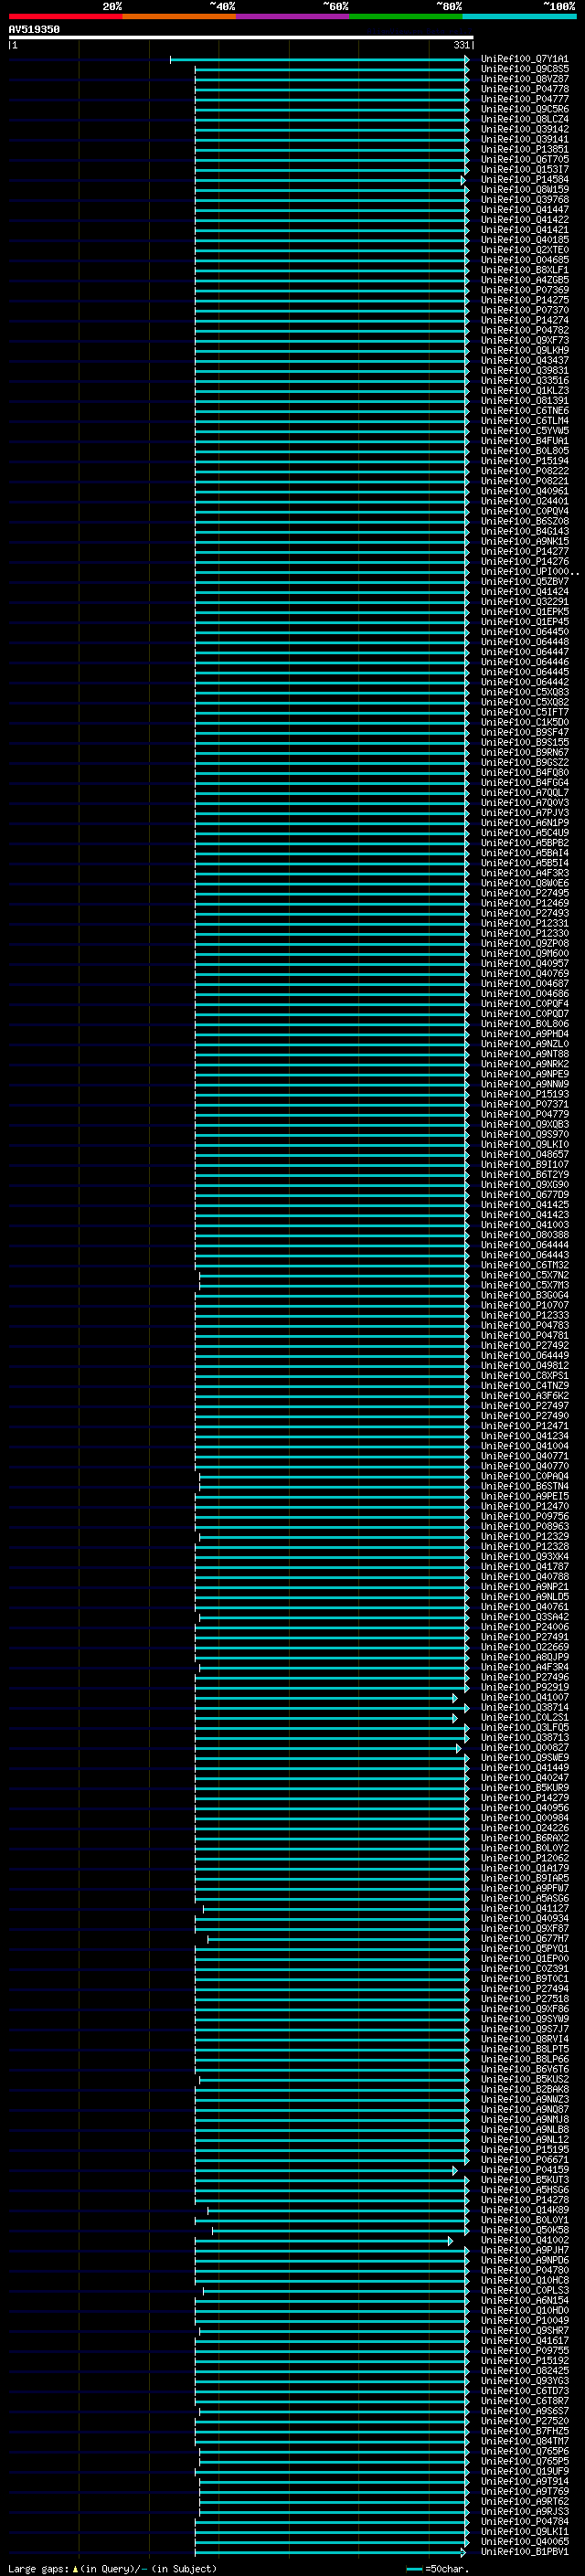This screenshot has width=585, height=2576.
Task: Select hit label UniRef100_P07369
Action: coord(524,290)
